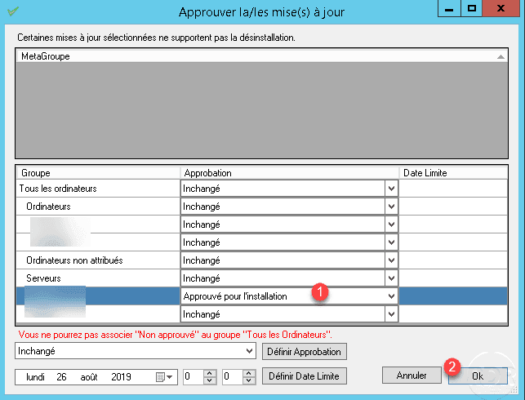Decrease the first time stepper value

coord(209,381)
